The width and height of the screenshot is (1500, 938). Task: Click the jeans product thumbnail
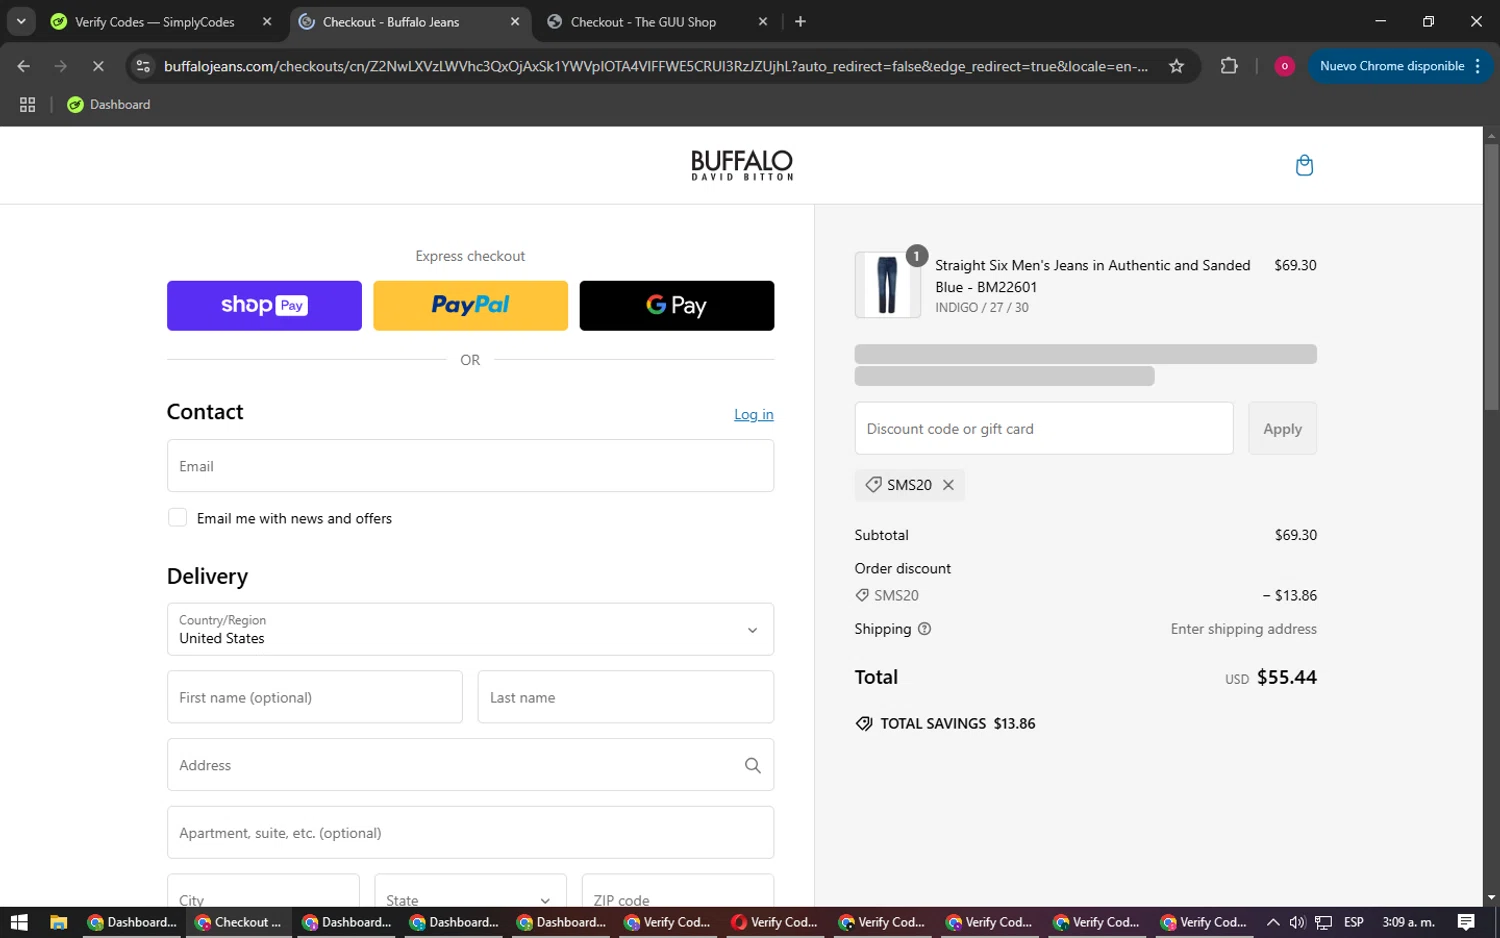[887, 285]
